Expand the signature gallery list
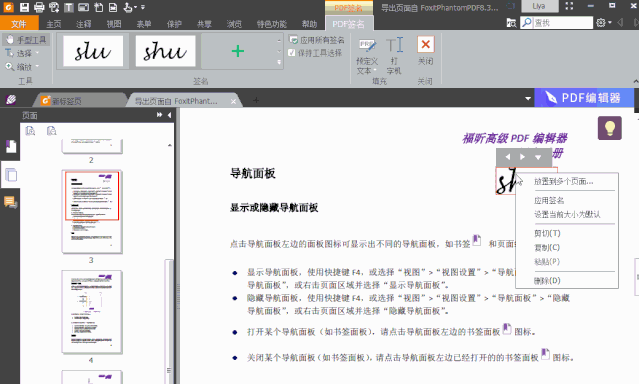The width and height of the screenshot is (639, 384). point(279,62)
